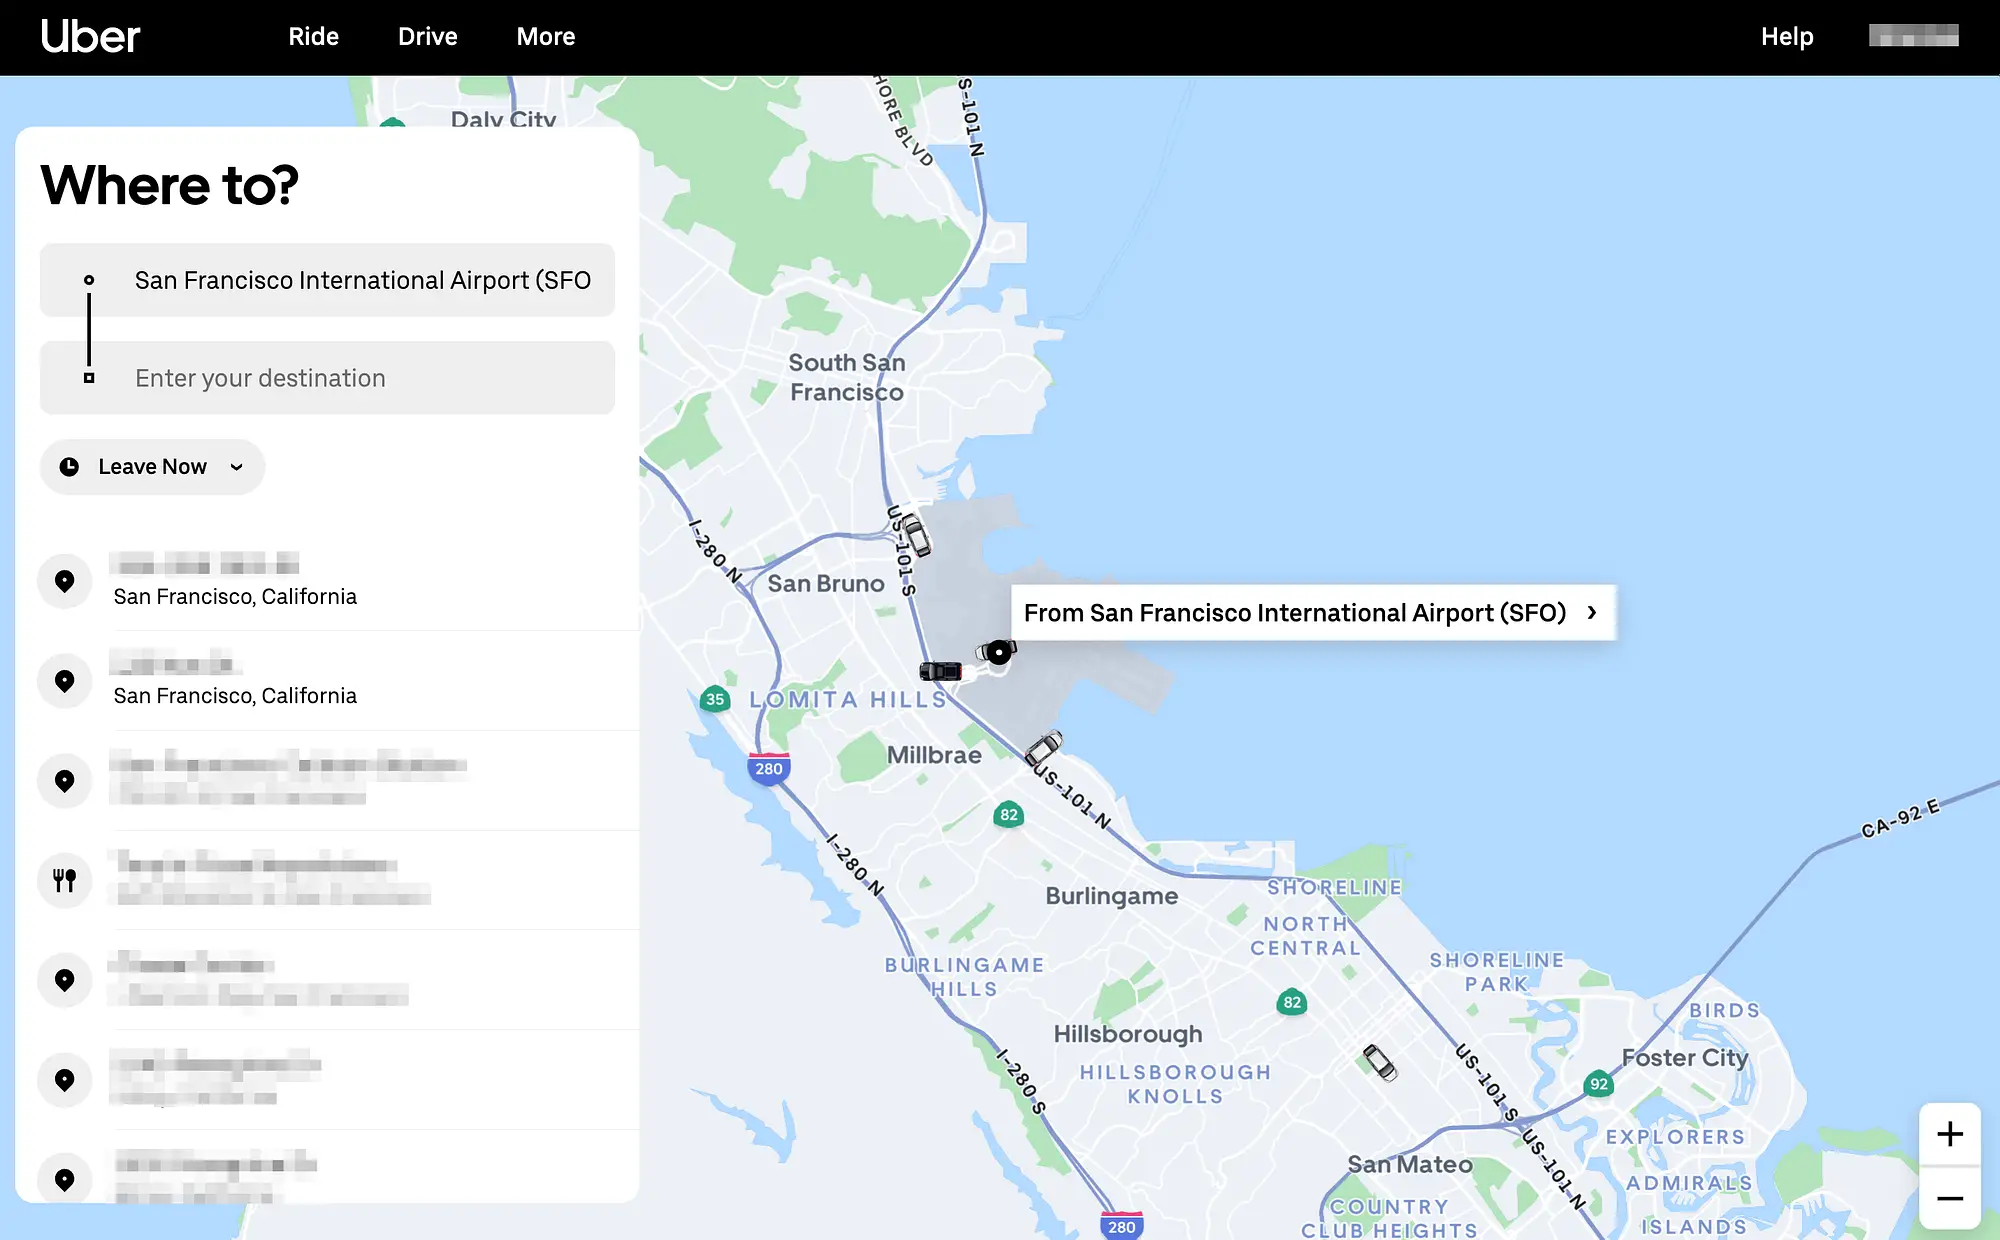Image resolution: width=2000 pixels, height=1240 pixels.
Task: Click the San Mateo map label
Action: (1410, 1165)
